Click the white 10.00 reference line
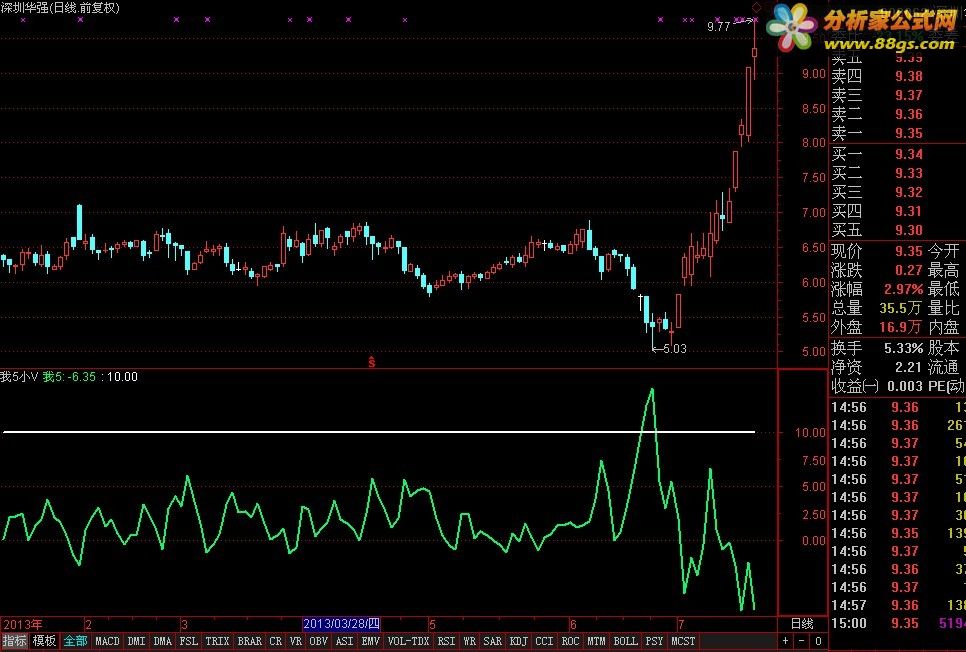 (379, 432)
